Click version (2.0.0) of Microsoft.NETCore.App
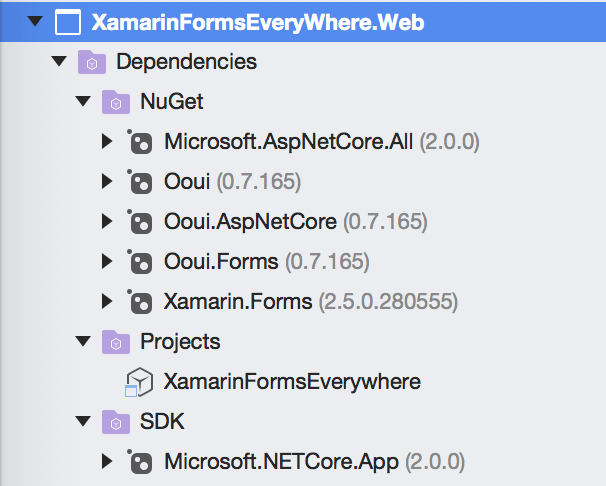The image size is (606, 486). pyautogui.click(x=435, y=462)
